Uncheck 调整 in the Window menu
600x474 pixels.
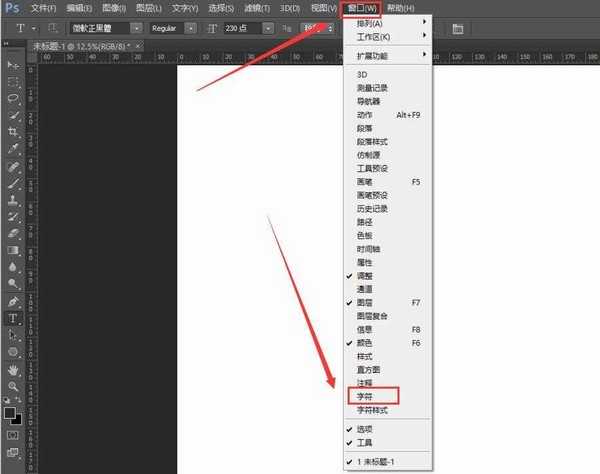[x=365, y=275]
